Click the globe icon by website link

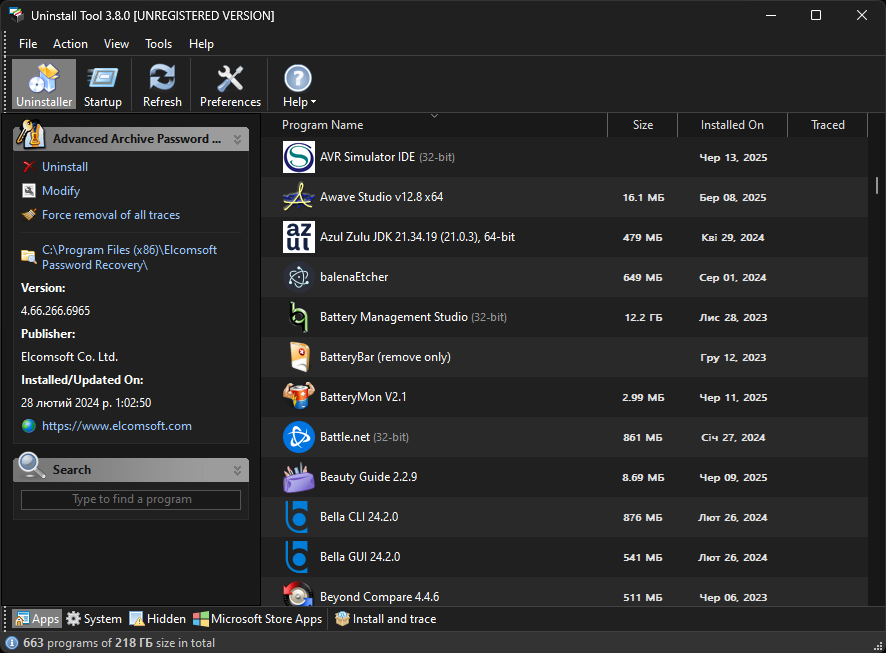click(29, 426)
